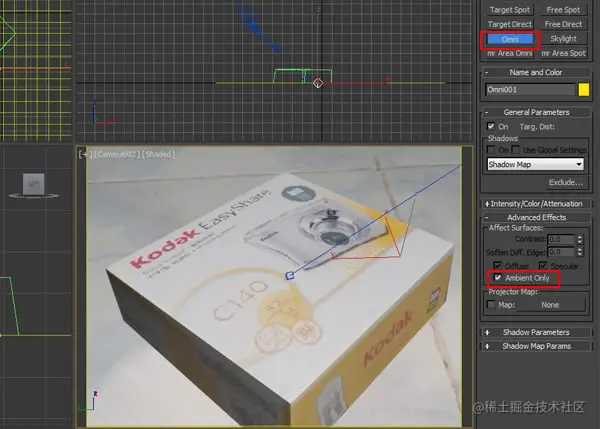This screenshot has height=429, width=600.
Task: Click the ViewCube in left viewport
Action: tap(34, 186)
